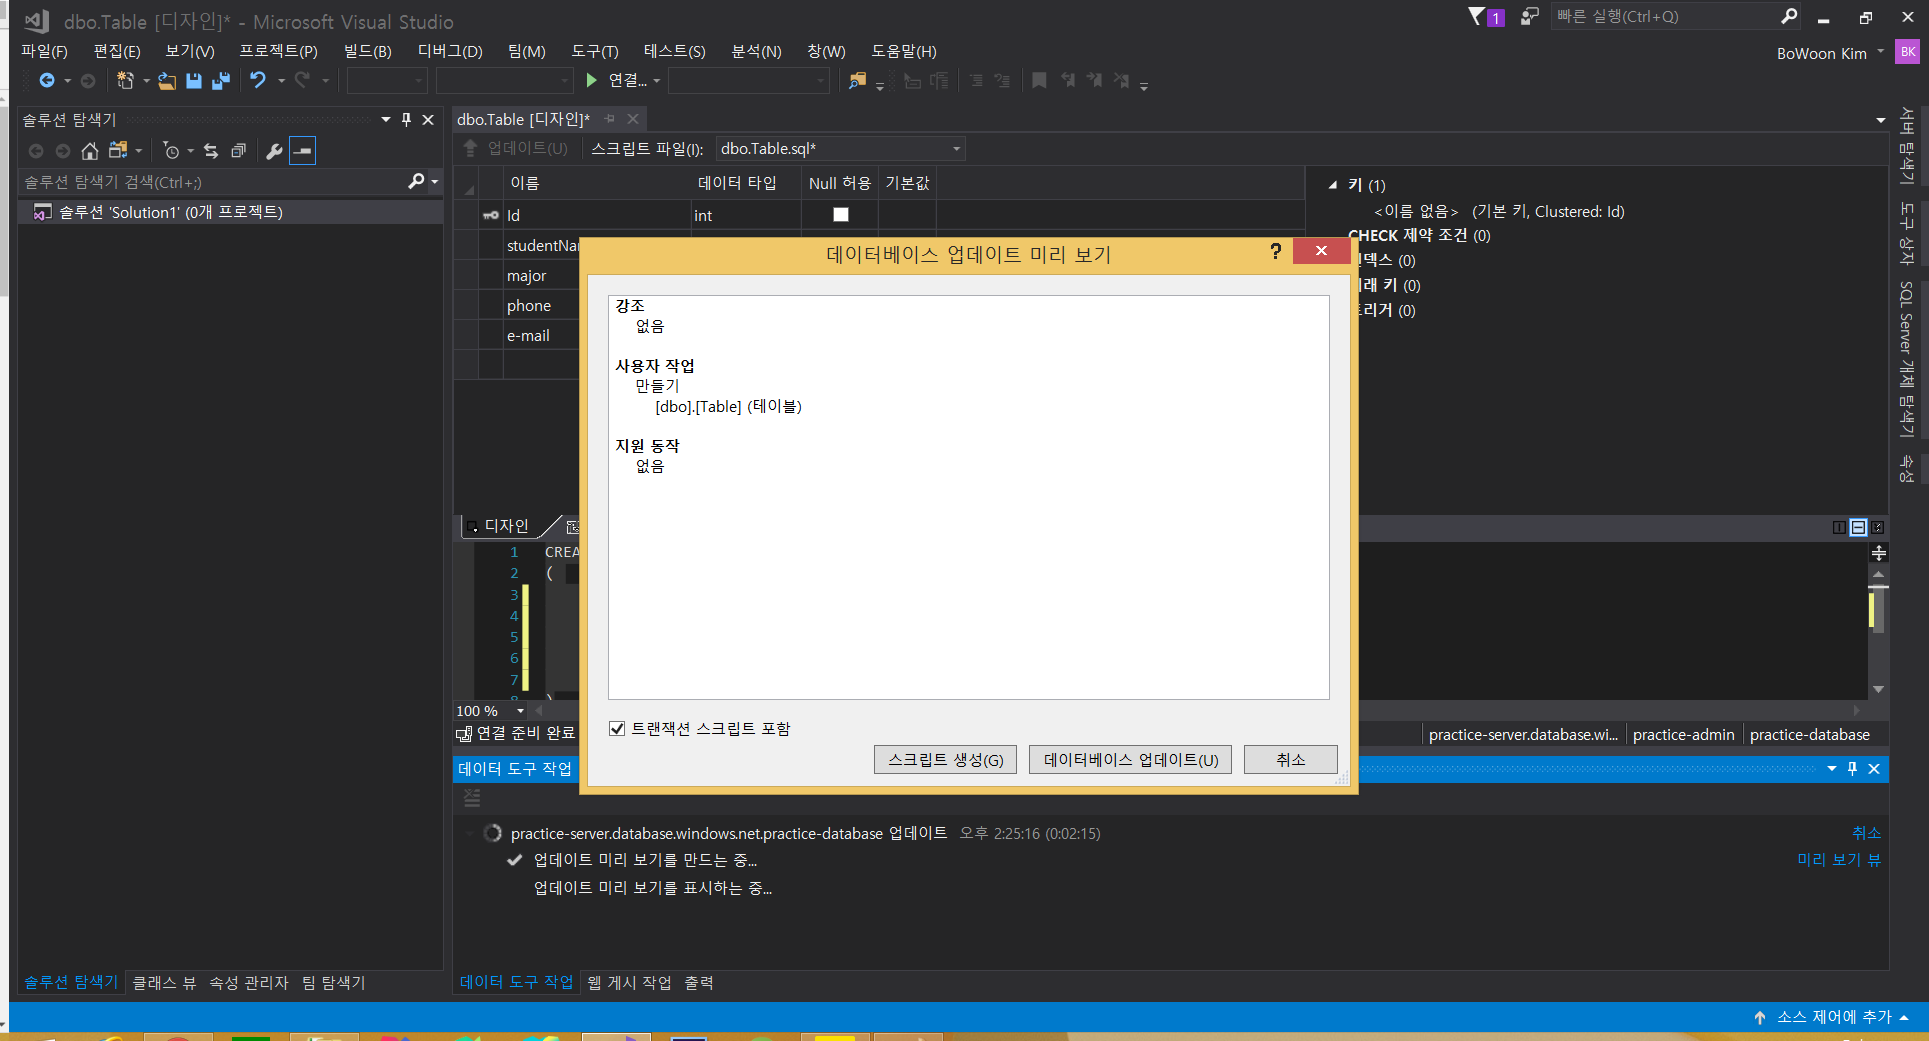
Task: Toggle bookmark with the toolbar bookmark icon
Action: click(x=1040, y=80)
